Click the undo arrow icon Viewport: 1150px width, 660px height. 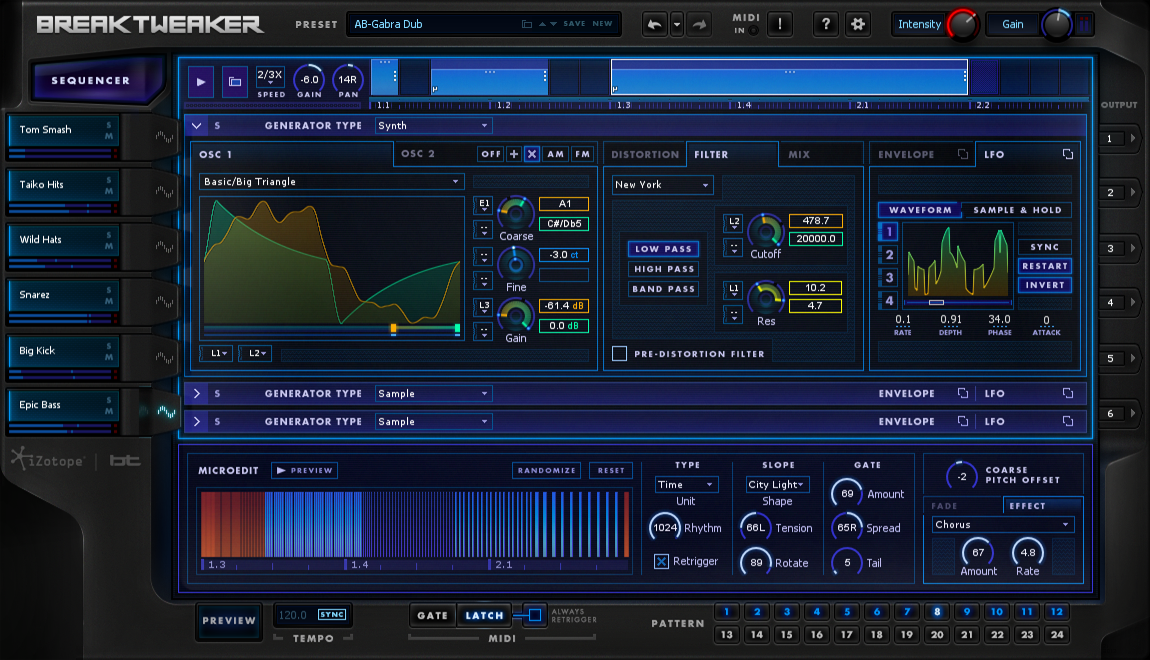(655, 24)
